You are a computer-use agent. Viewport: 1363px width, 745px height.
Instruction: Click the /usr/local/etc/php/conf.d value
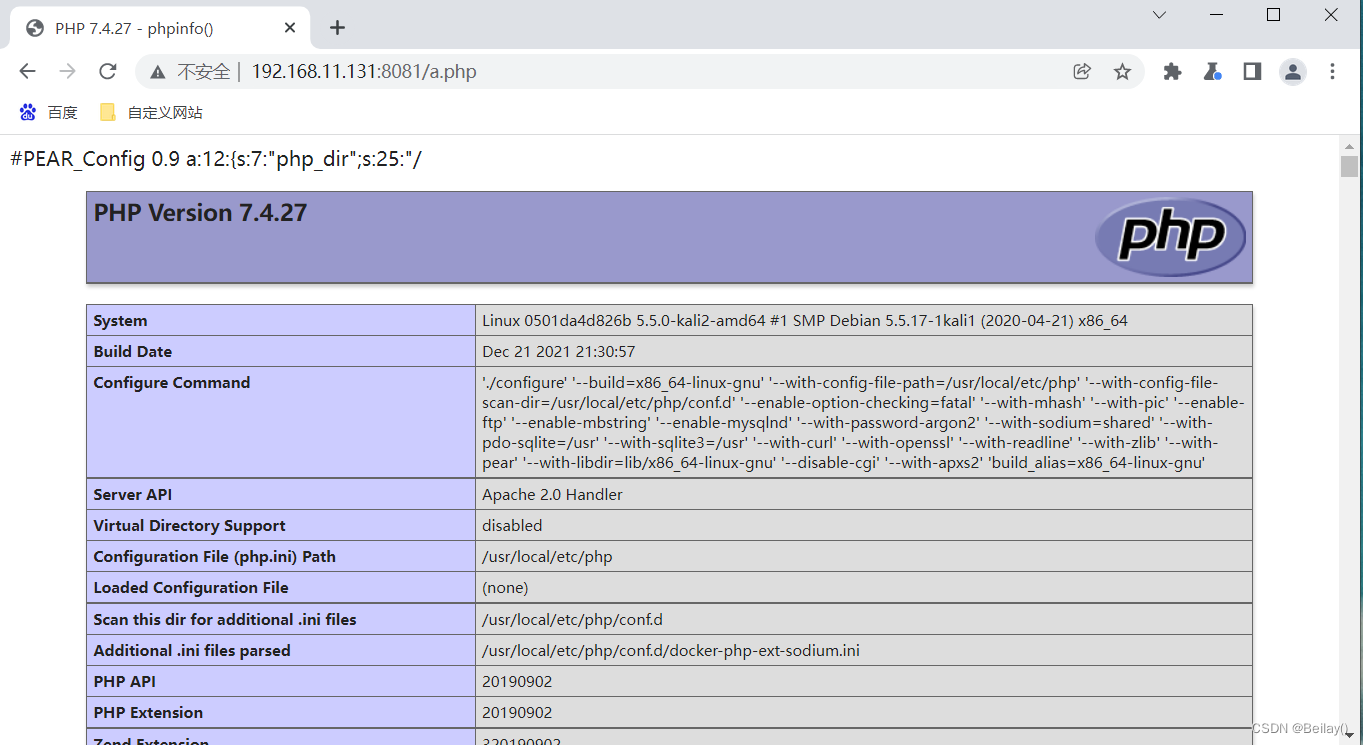572,620
